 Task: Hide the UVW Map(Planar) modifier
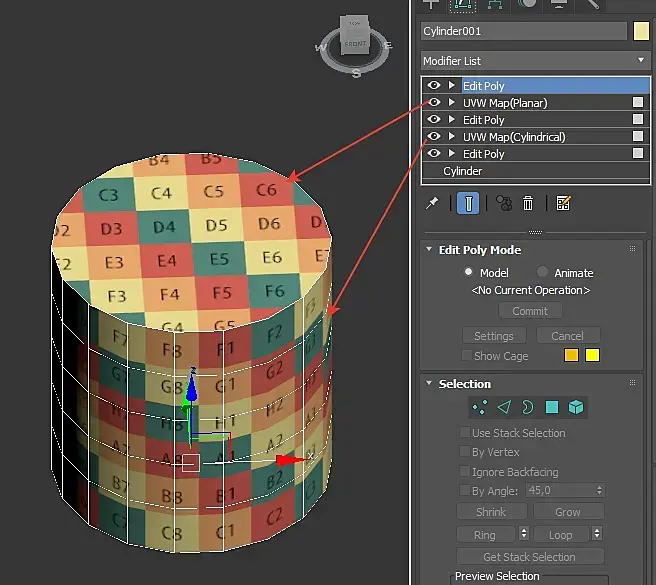tap(433, 103)
